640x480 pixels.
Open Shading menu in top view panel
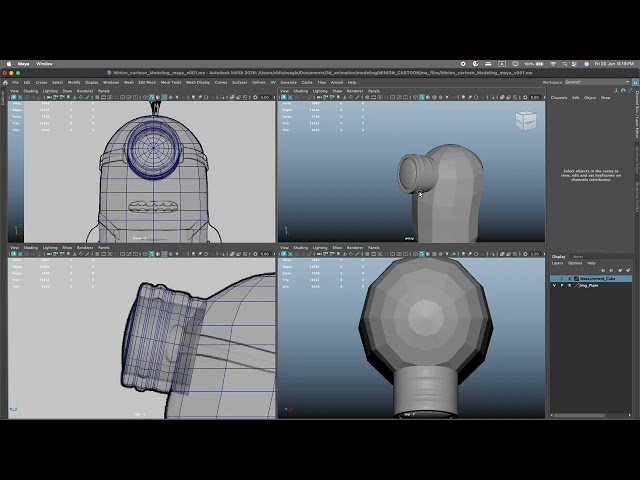(x=301, y=248)
